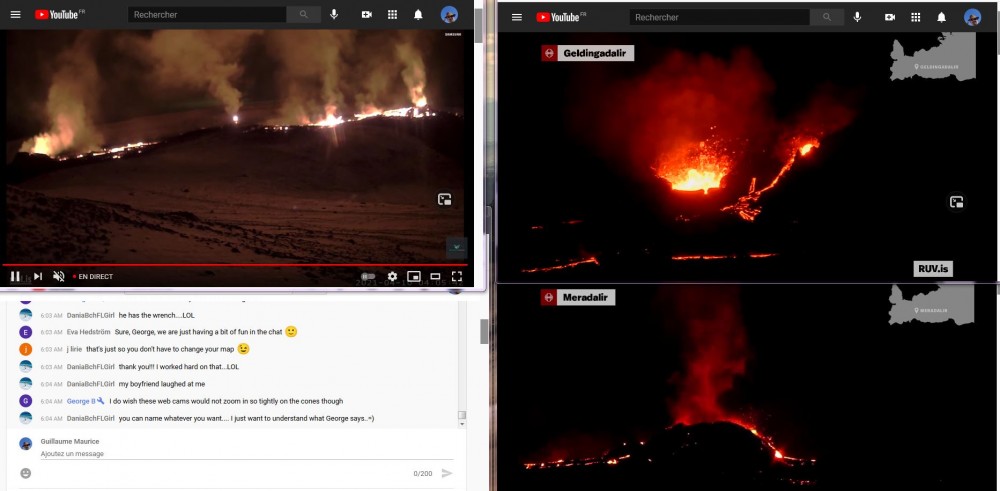The width and height of the screenshot is (1000, 491).
Task: Open emoji picker in chat input
Action: (26, 473)
